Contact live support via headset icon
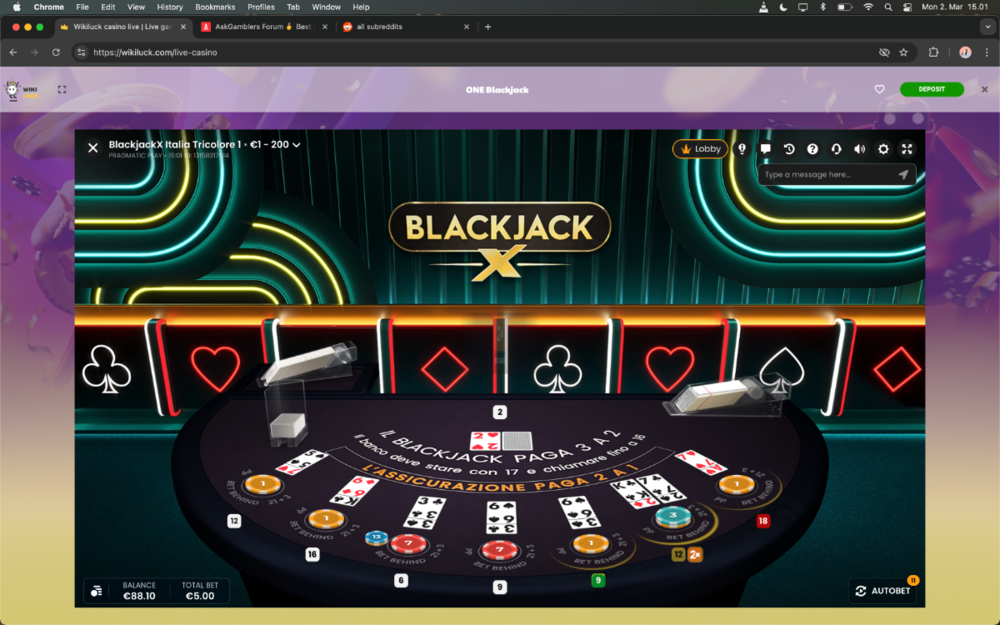Screen dimensions: 1000x625 pyautogui.click(x=836, y=149)
